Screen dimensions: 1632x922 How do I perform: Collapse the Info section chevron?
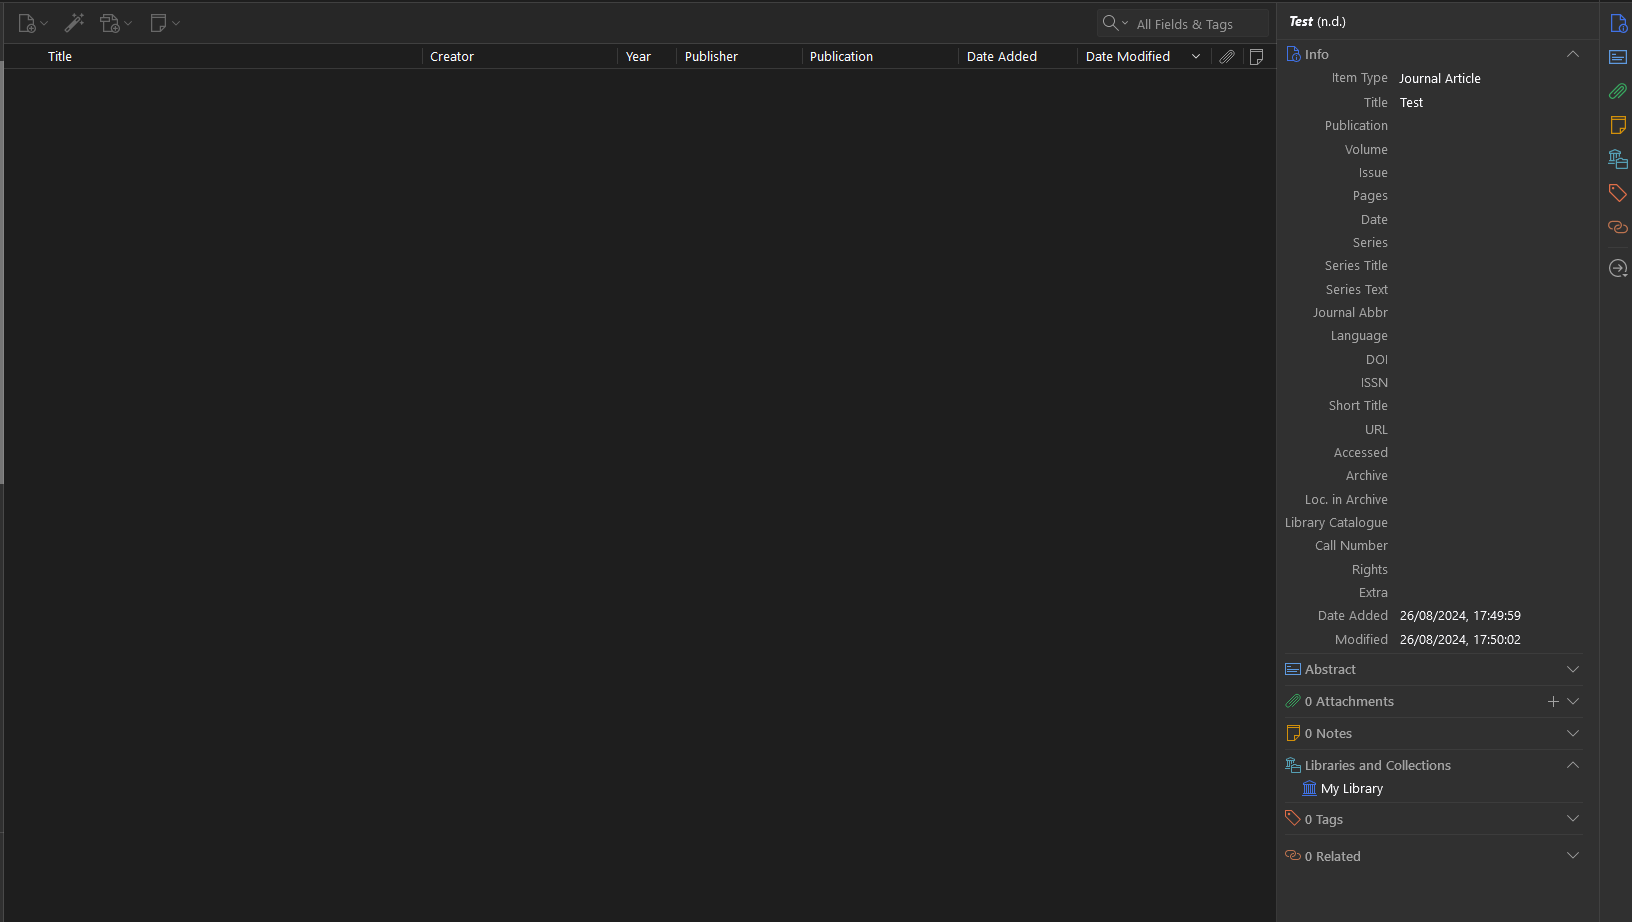(1573, 54)
